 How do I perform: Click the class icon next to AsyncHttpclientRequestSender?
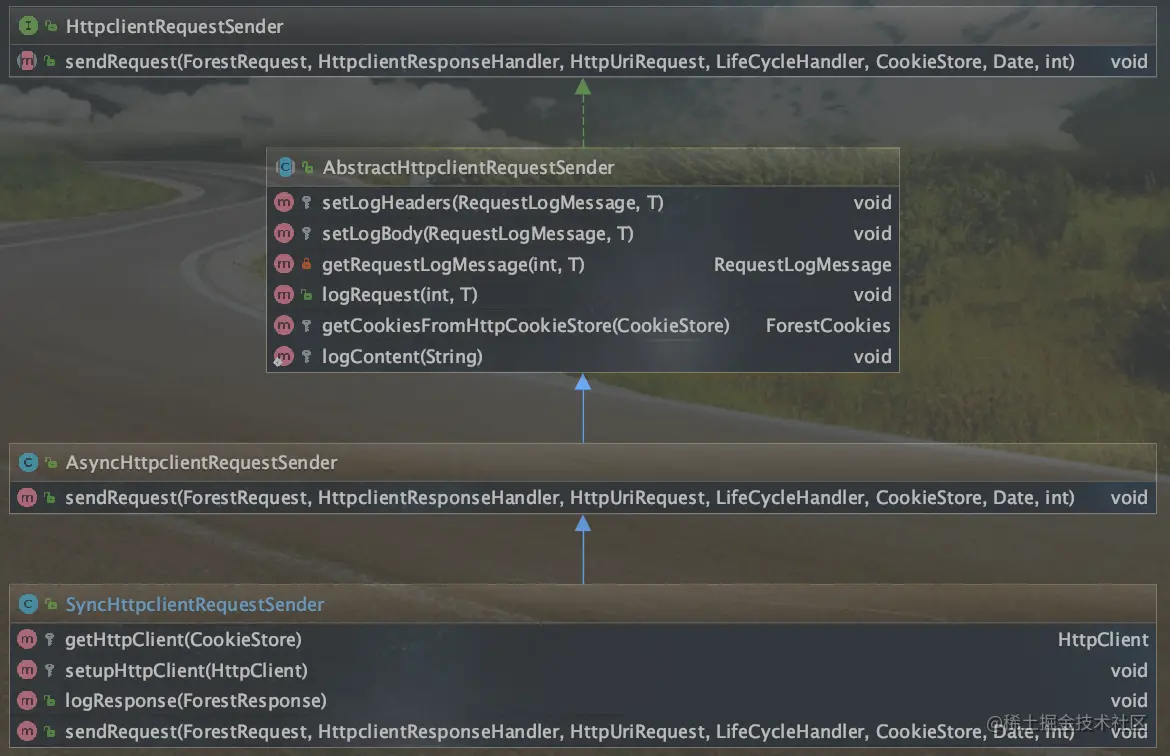pyautogui.click(x=27, y=463)
